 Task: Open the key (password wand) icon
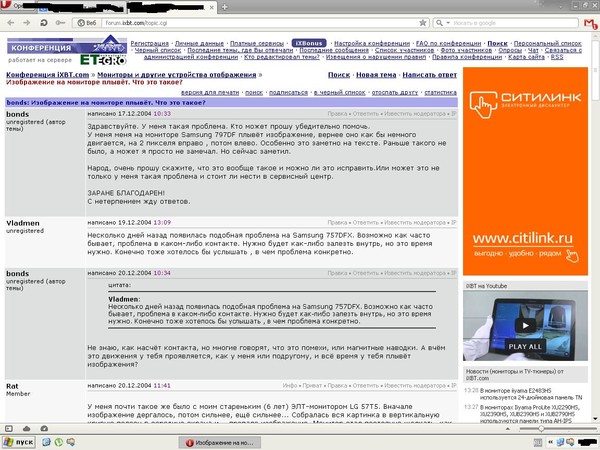pos(60,23)
